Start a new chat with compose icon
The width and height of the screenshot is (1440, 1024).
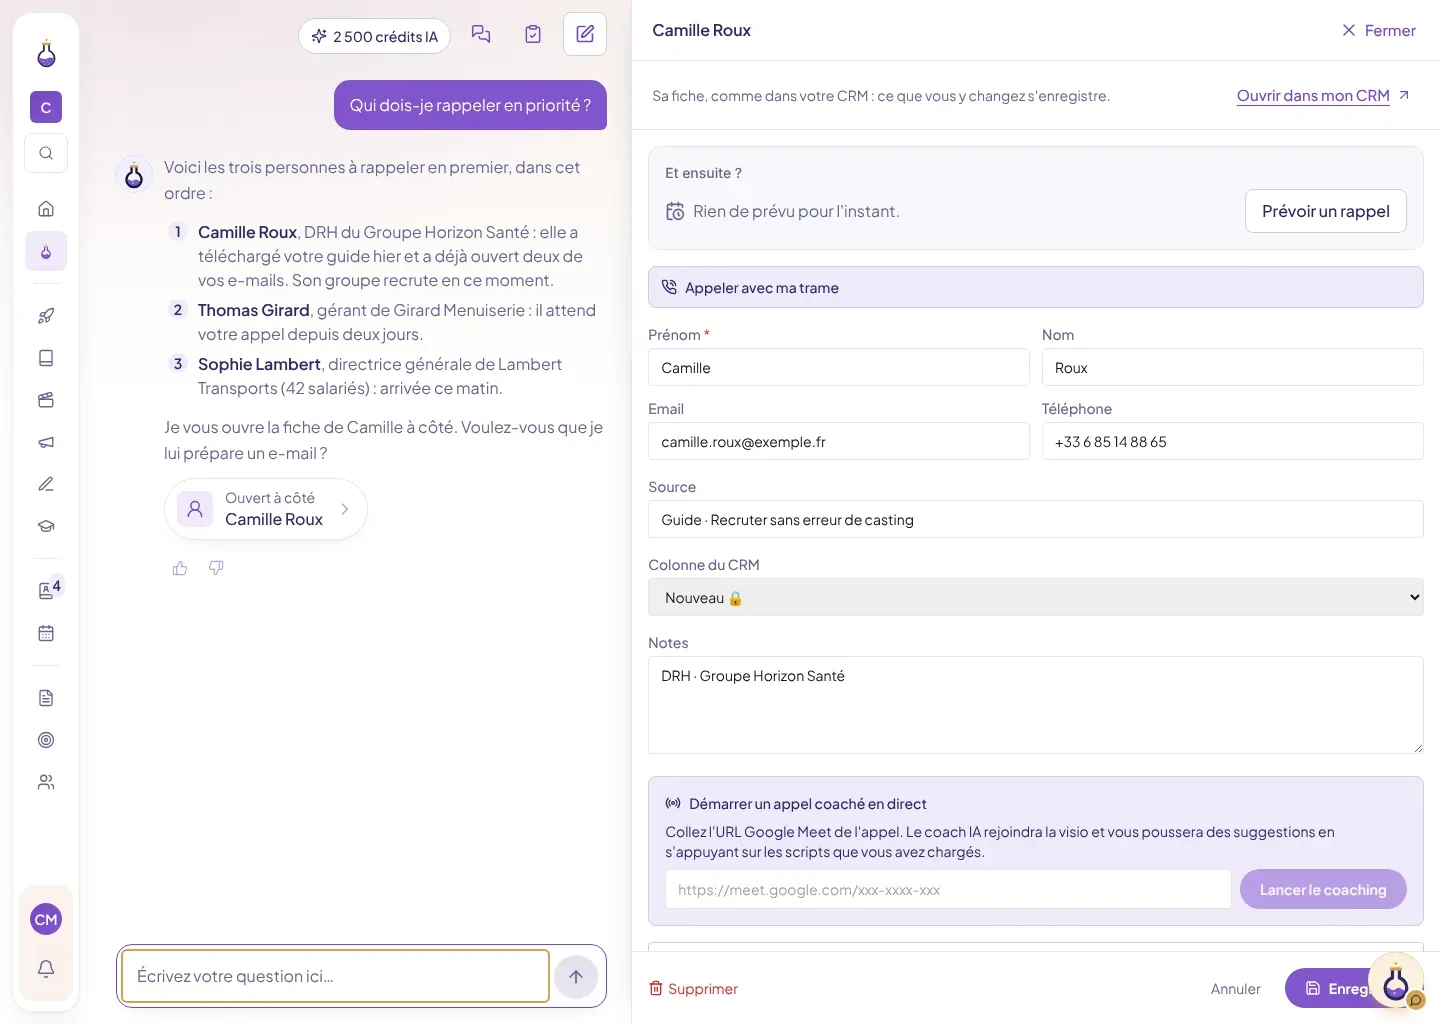coord(585,35)
